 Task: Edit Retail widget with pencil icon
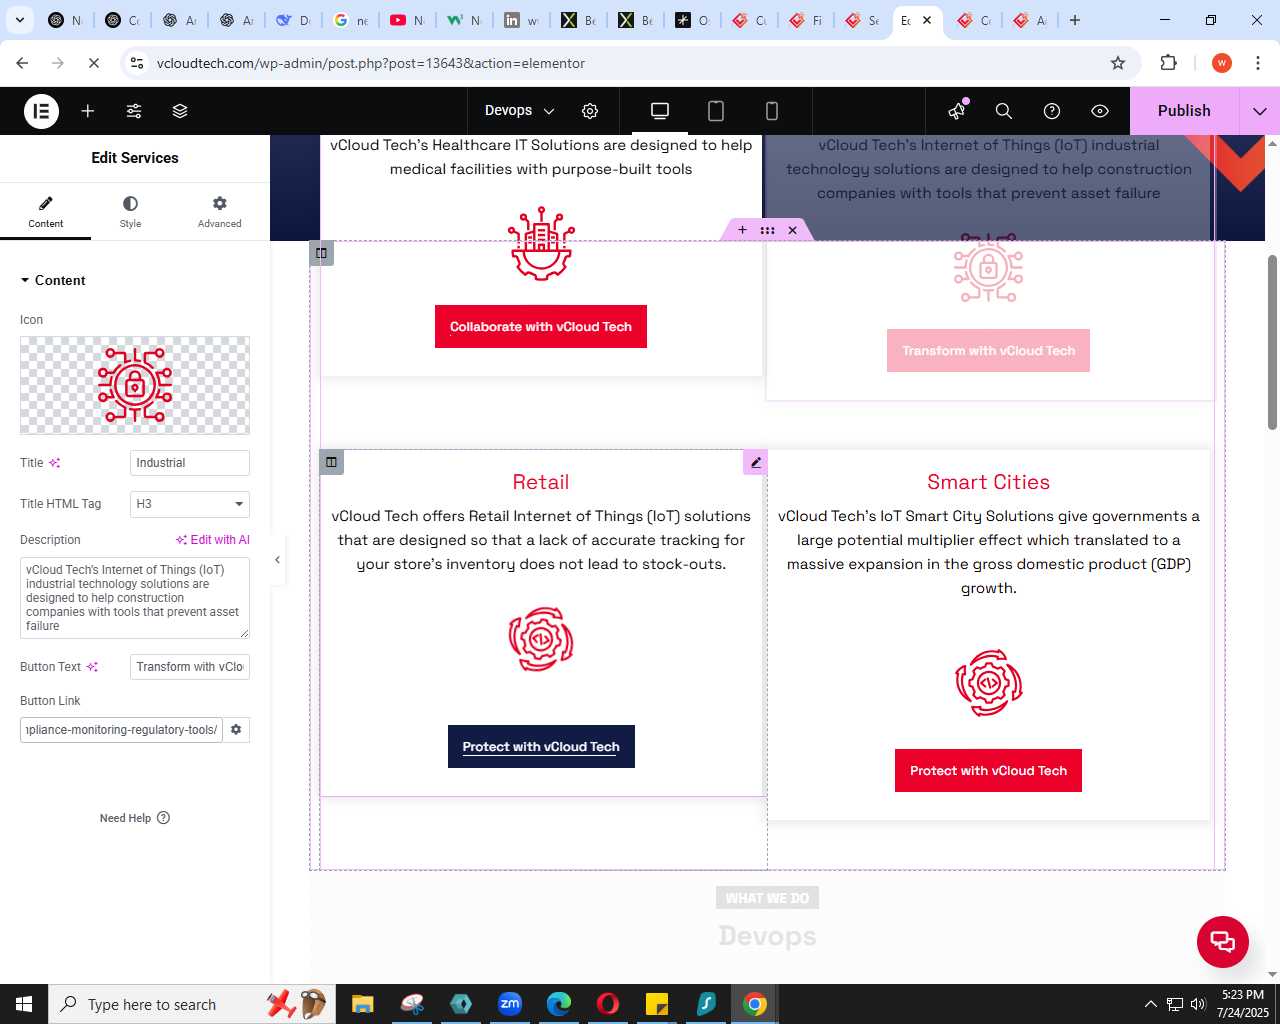point(755,462)
